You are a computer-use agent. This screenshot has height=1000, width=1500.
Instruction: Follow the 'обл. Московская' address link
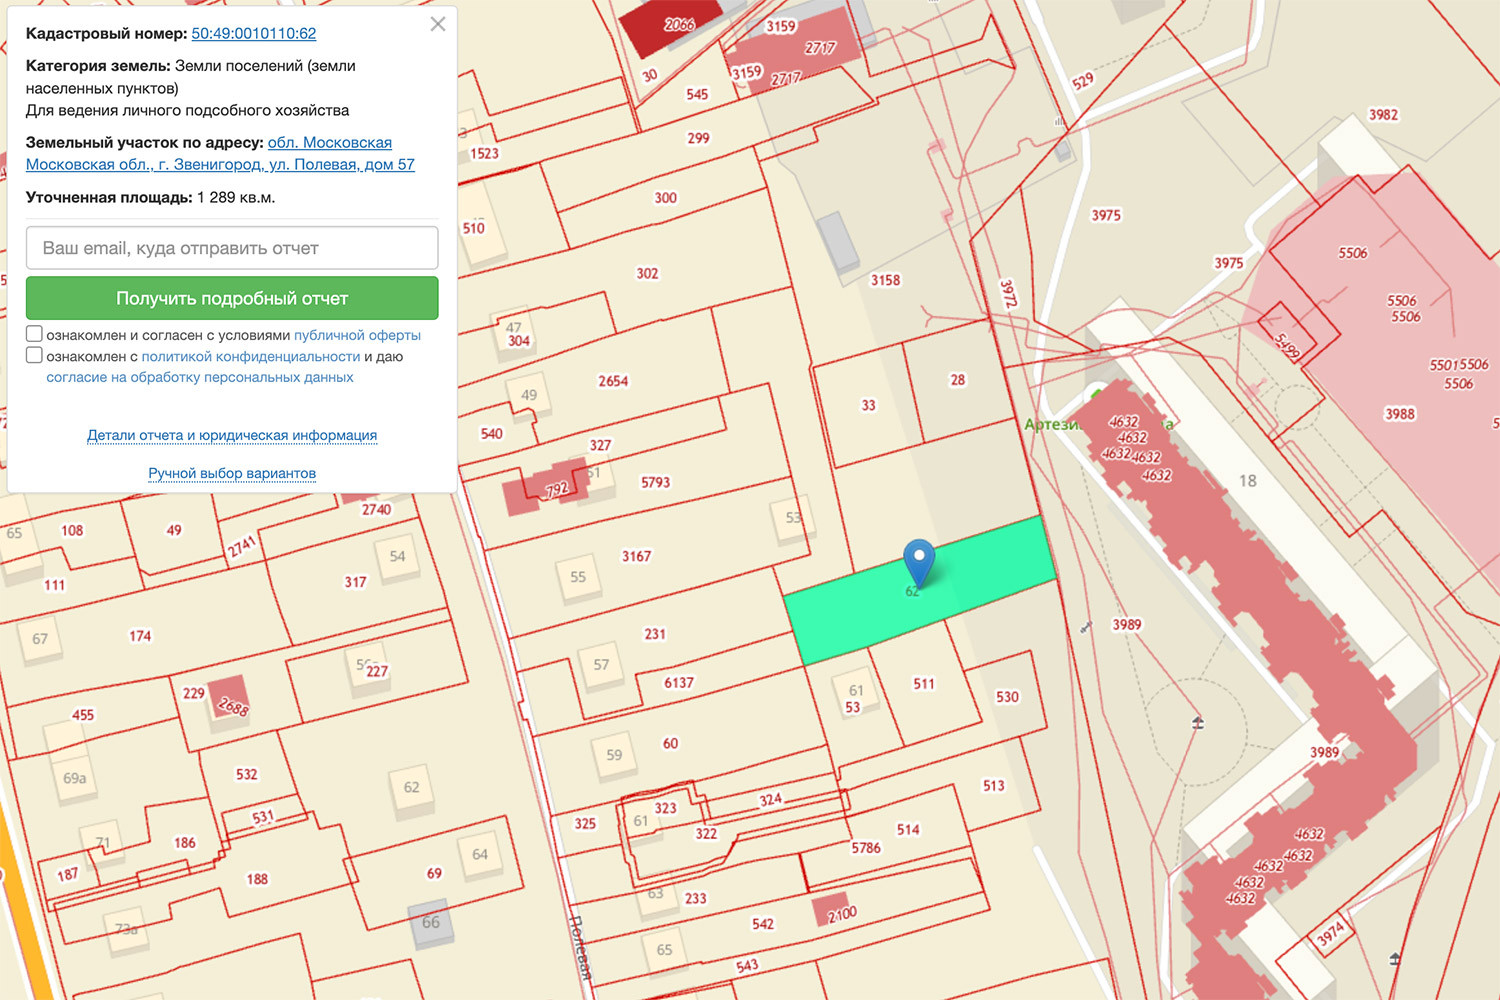330,142
